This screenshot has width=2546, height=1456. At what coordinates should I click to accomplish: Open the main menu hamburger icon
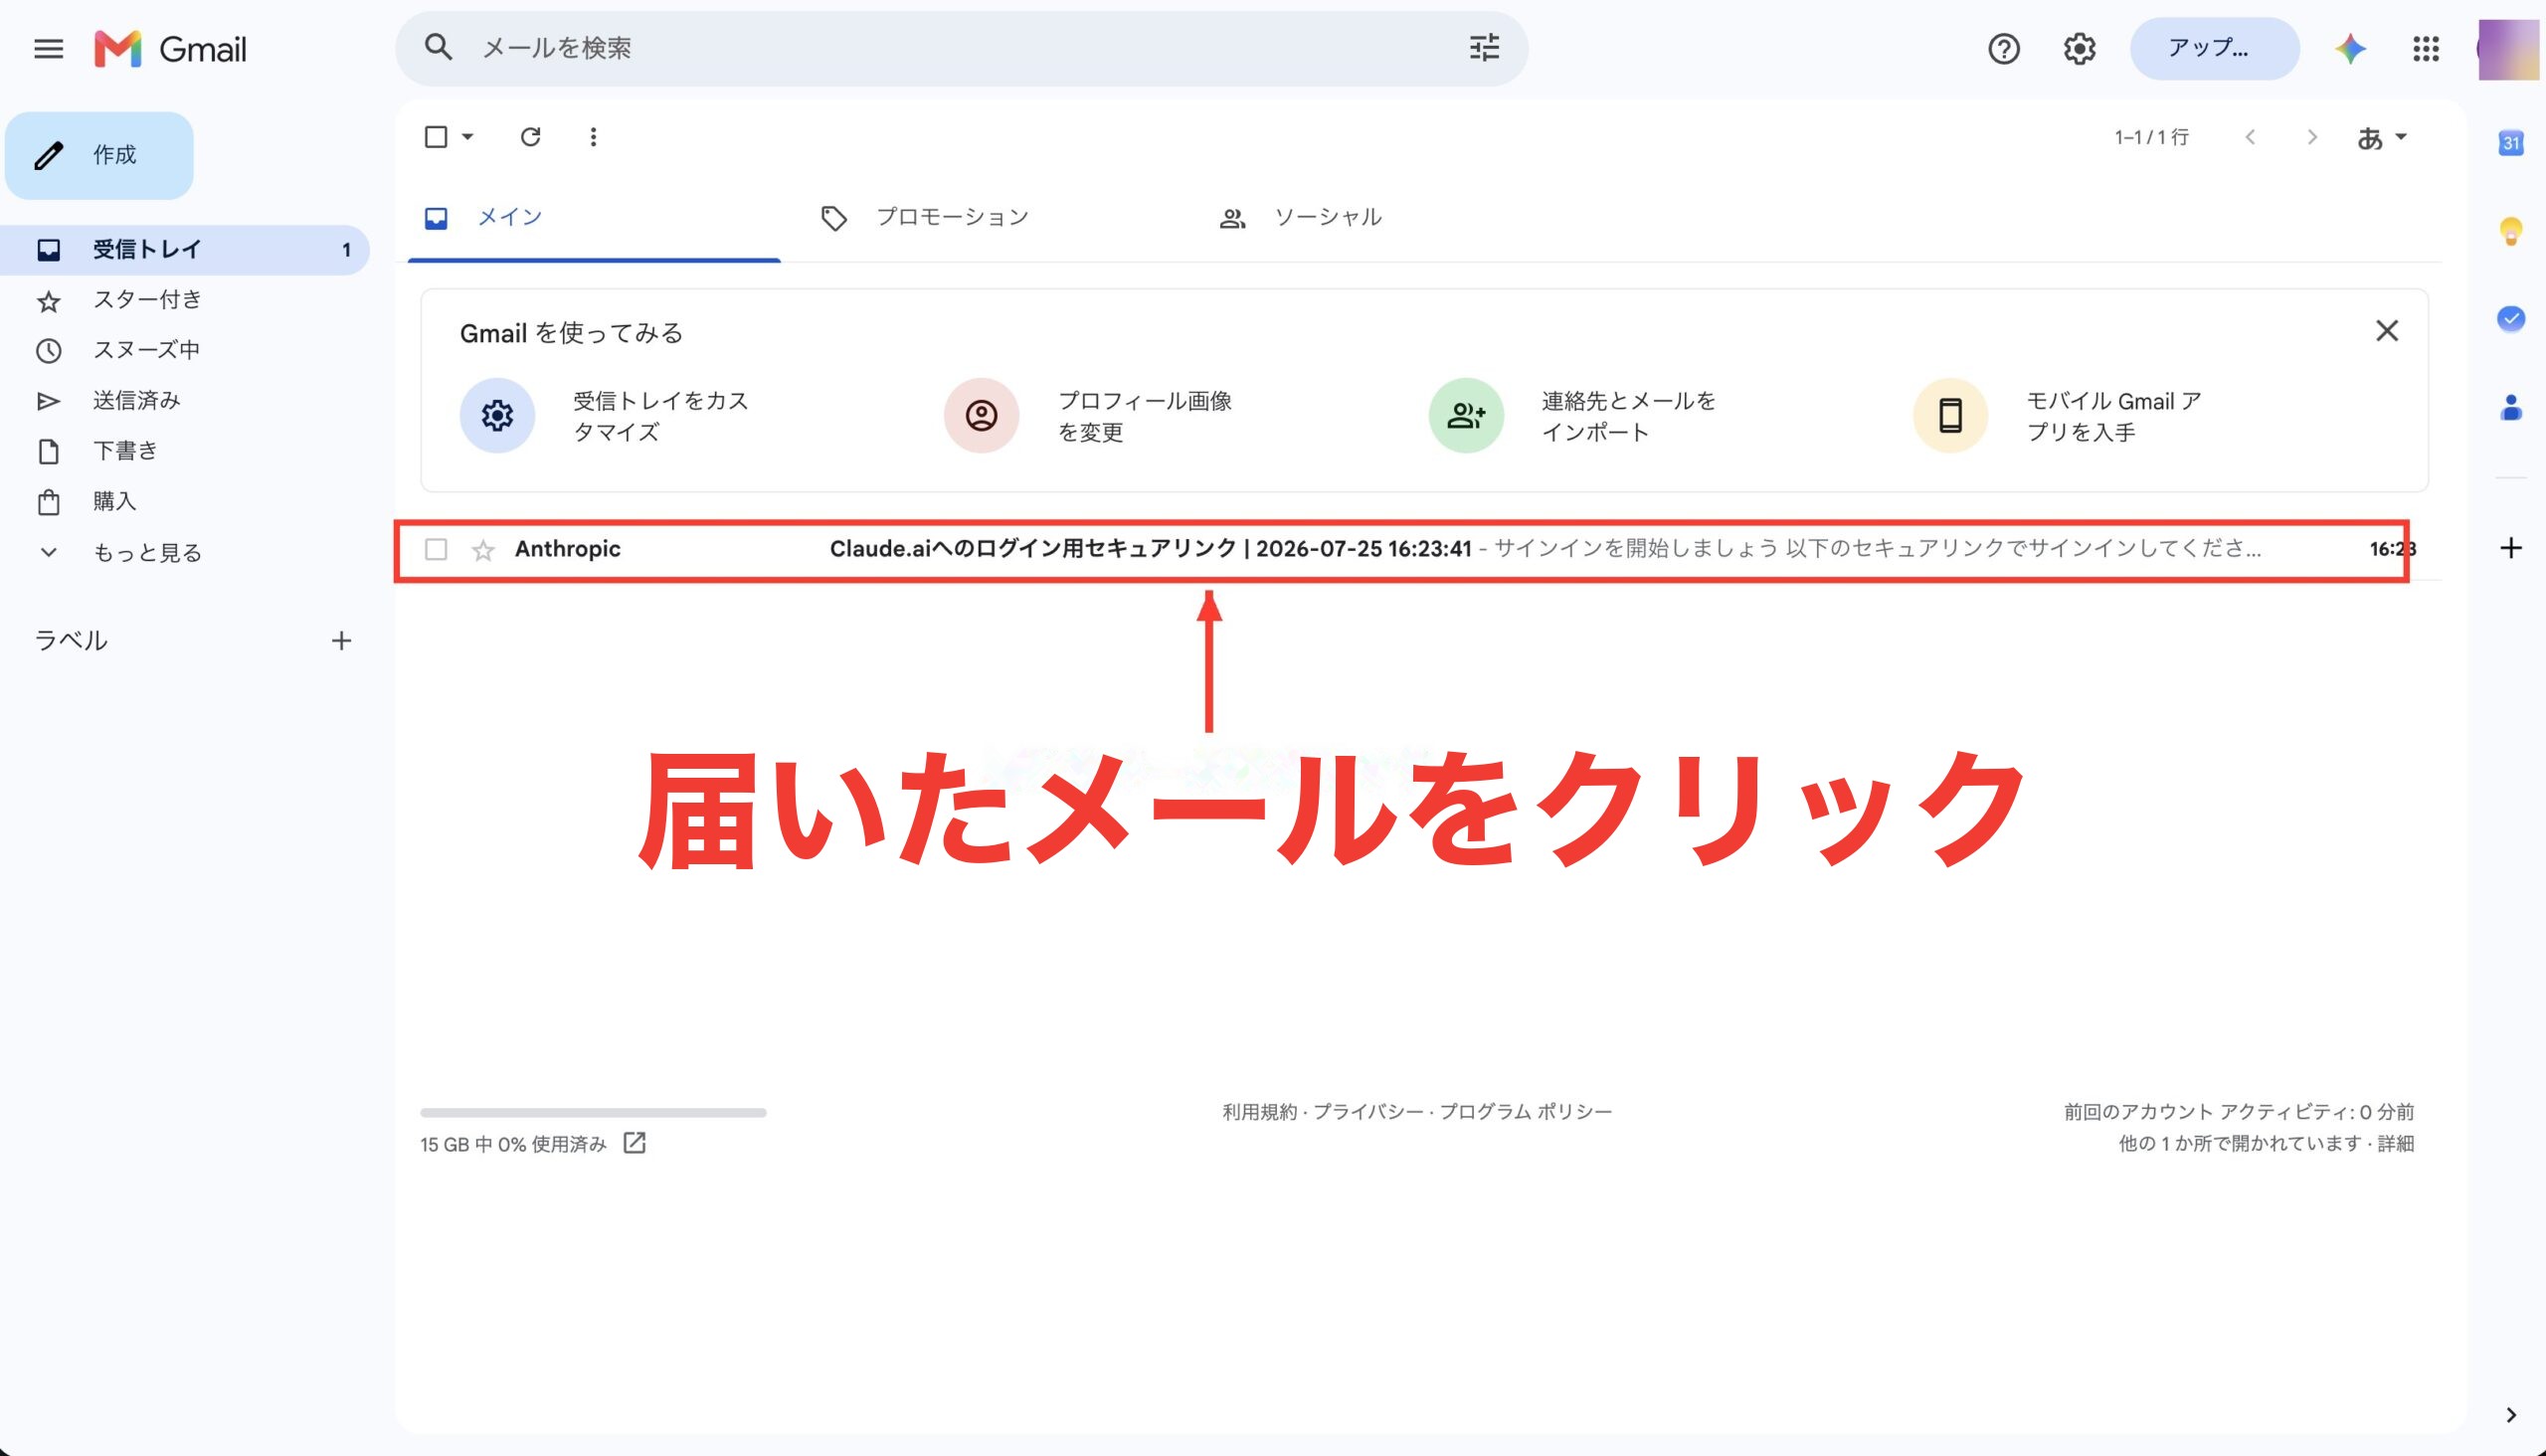tap(48, 48)
